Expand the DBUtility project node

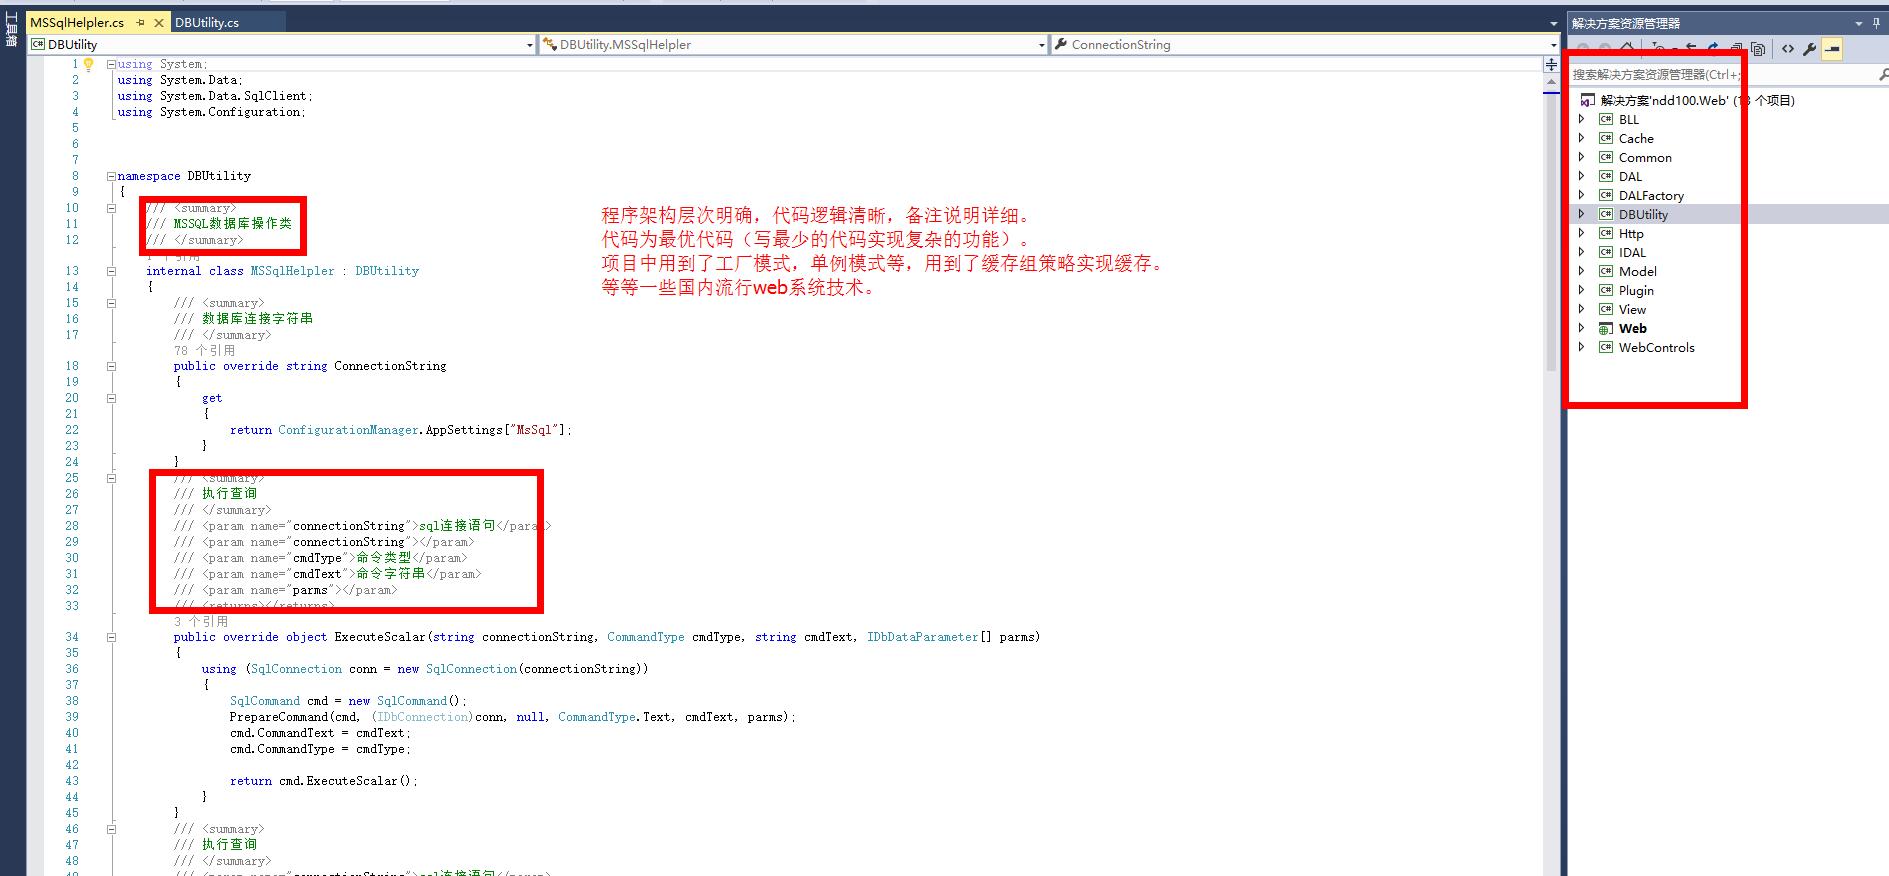1581,214
